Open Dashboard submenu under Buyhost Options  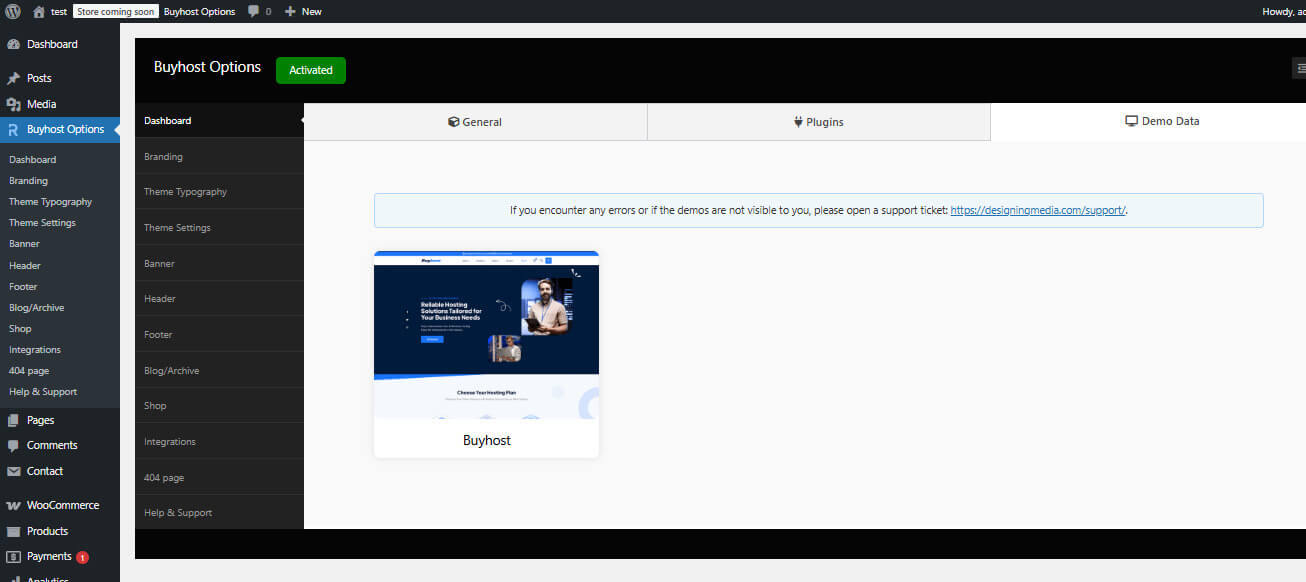coord(33,160)
